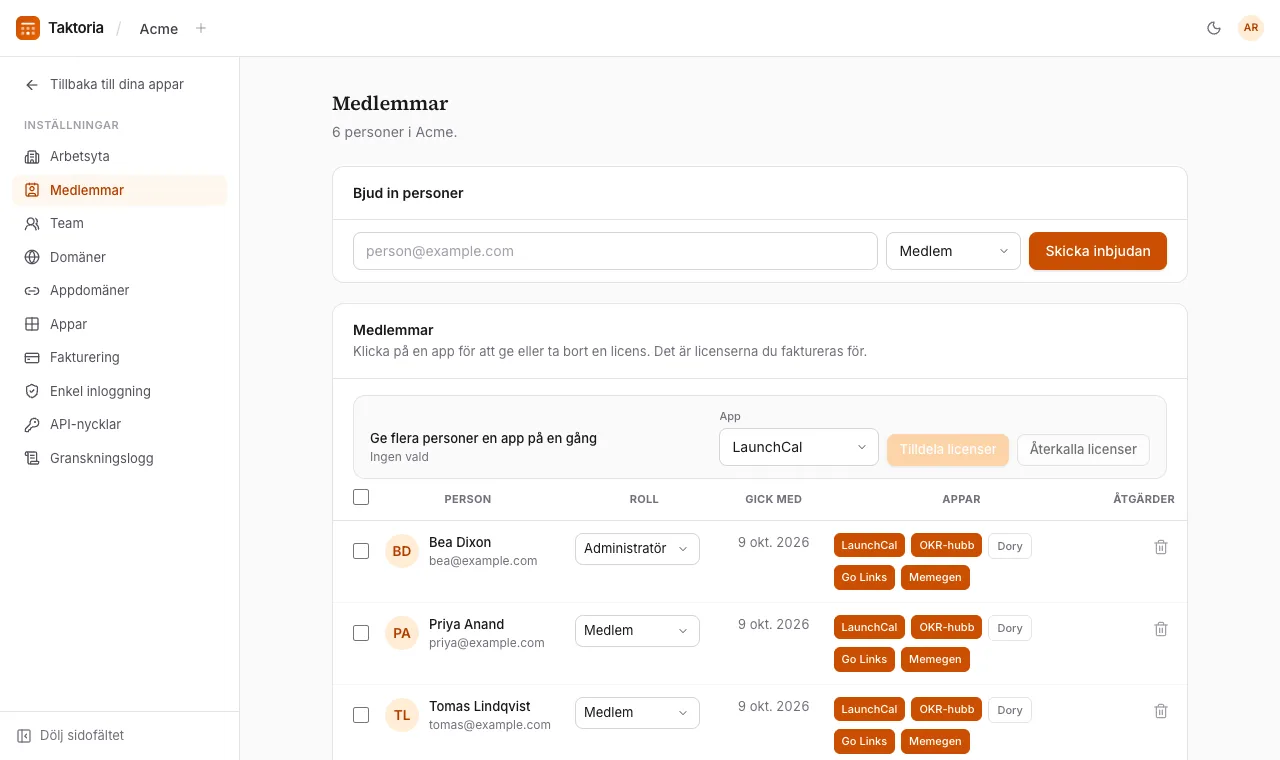Open the Team settings page
Viewport: 1280px width, 760px height.
point(120,223)
